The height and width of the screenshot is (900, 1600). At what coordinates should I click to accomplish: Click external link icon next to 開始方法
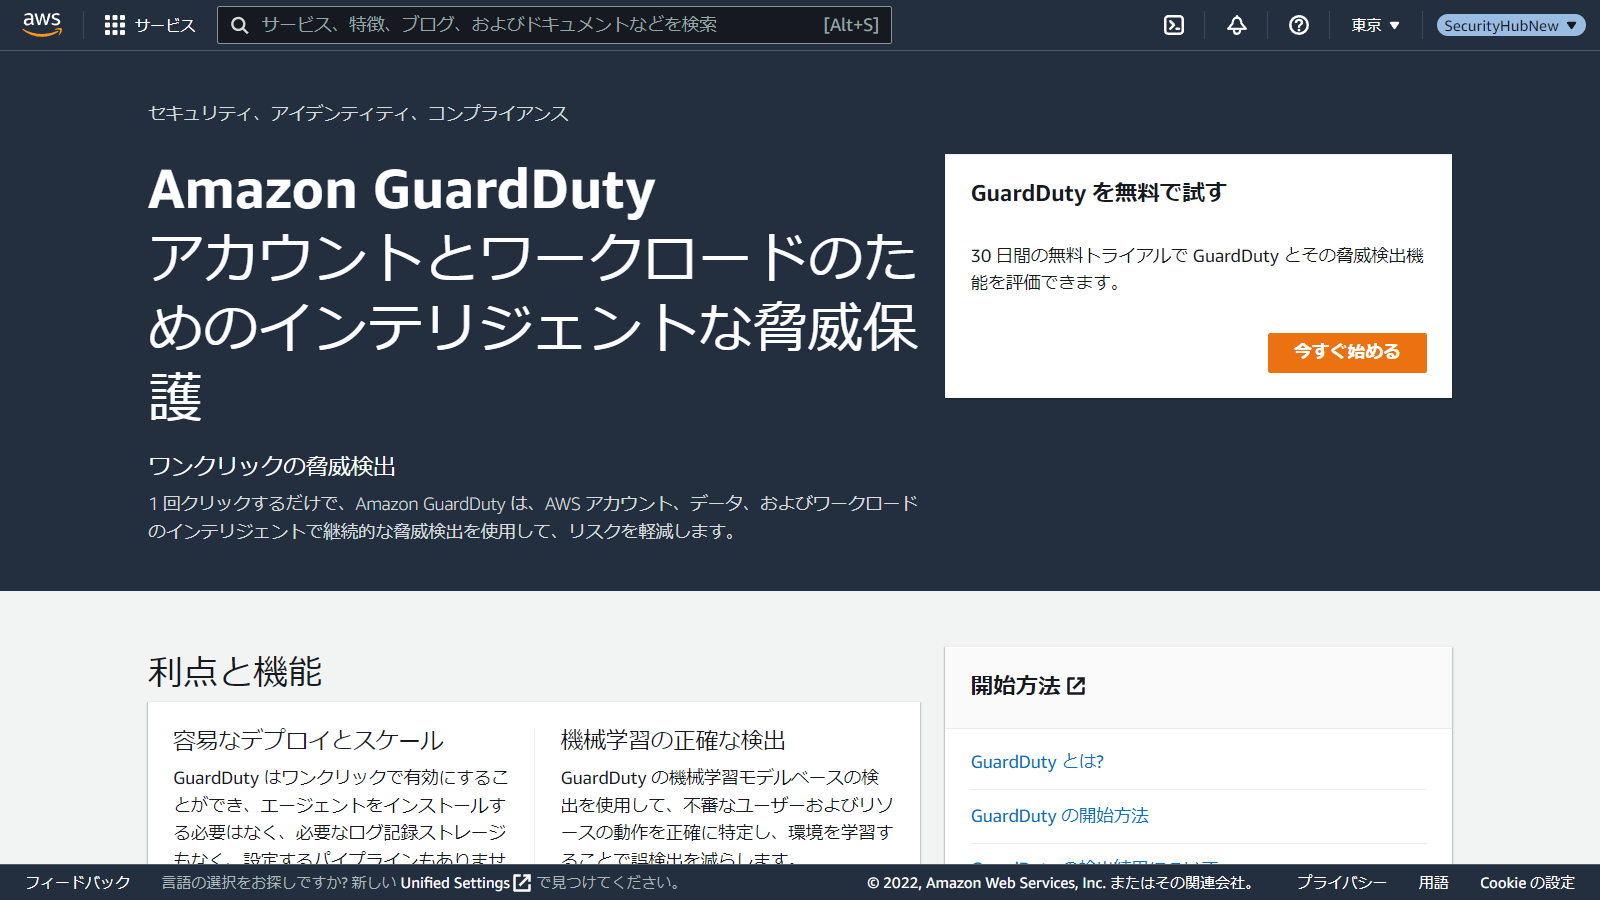point(1077,686)
